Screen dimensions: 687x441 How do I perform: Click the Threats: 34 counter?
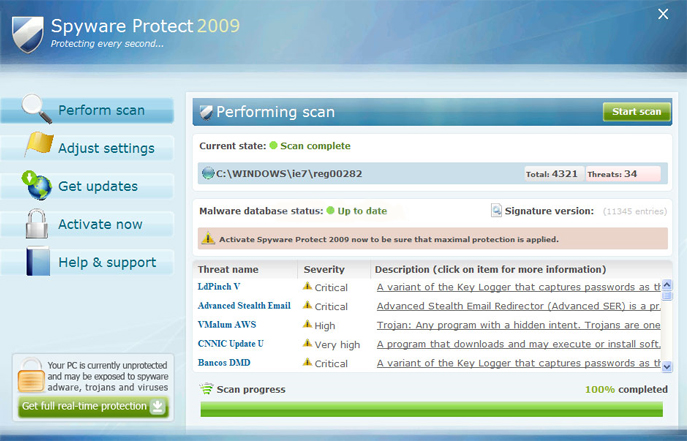(623, 174)
